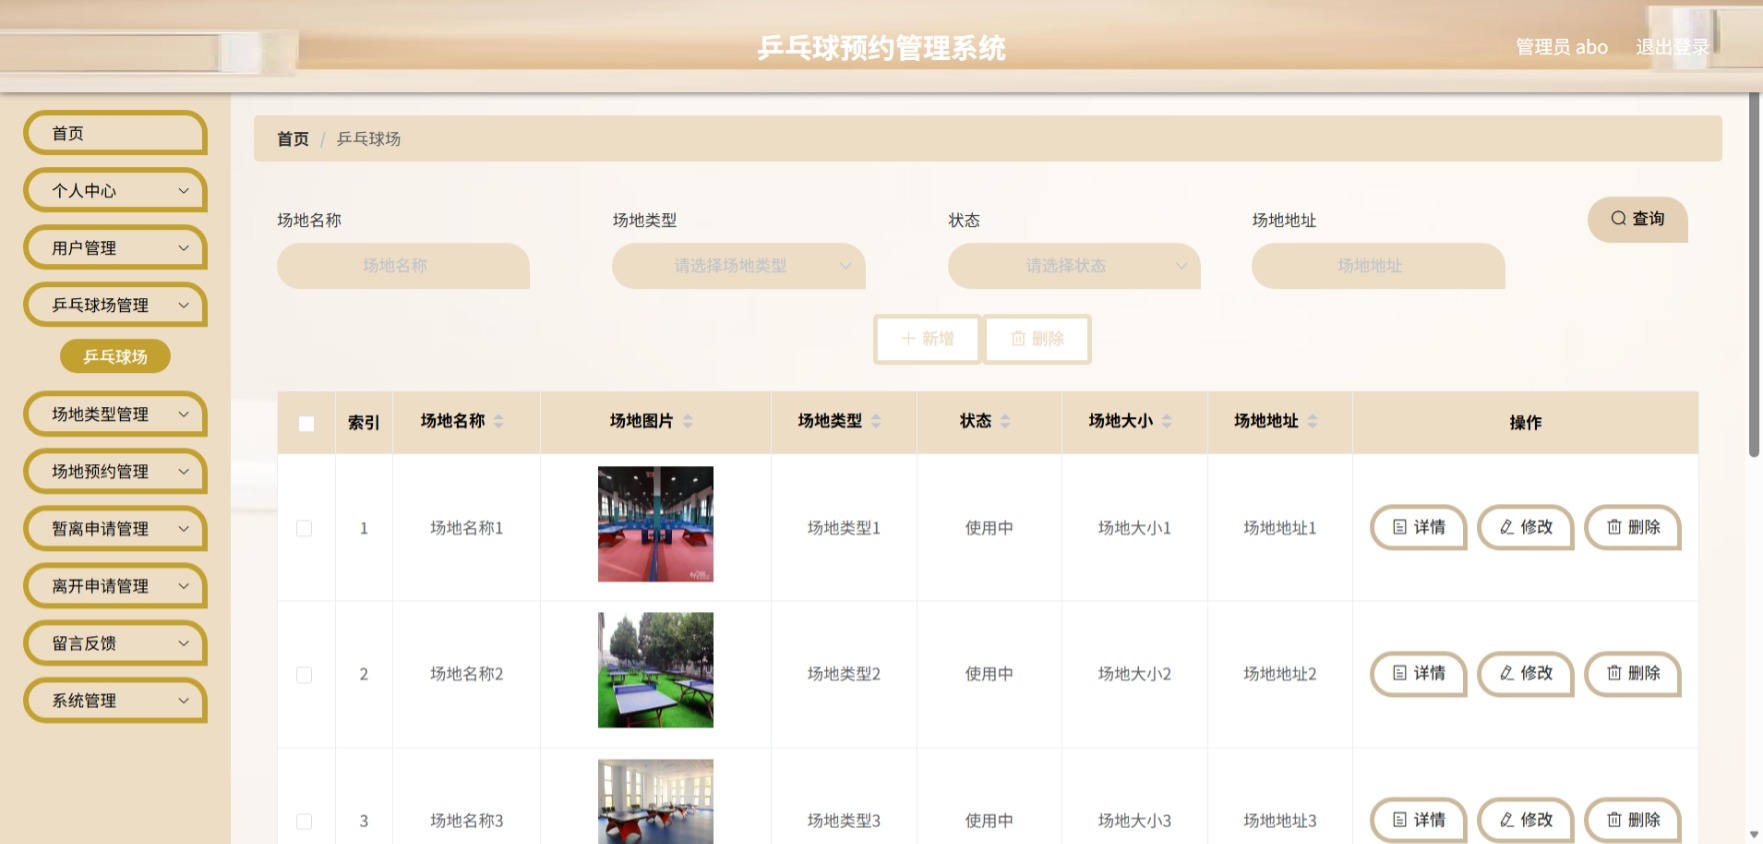This screenshot has height=844, width=1763.
Task: Expand the 暂离申请管理 sidebar menu
Action: (x=115, y=529)
